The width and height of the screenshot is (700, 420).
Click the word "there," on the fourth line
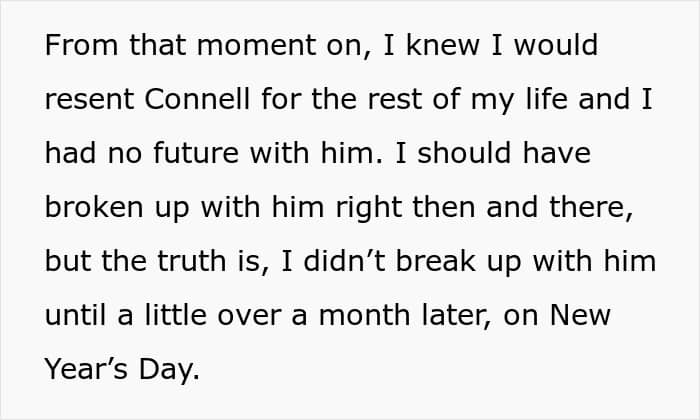(x=591, y=207)
